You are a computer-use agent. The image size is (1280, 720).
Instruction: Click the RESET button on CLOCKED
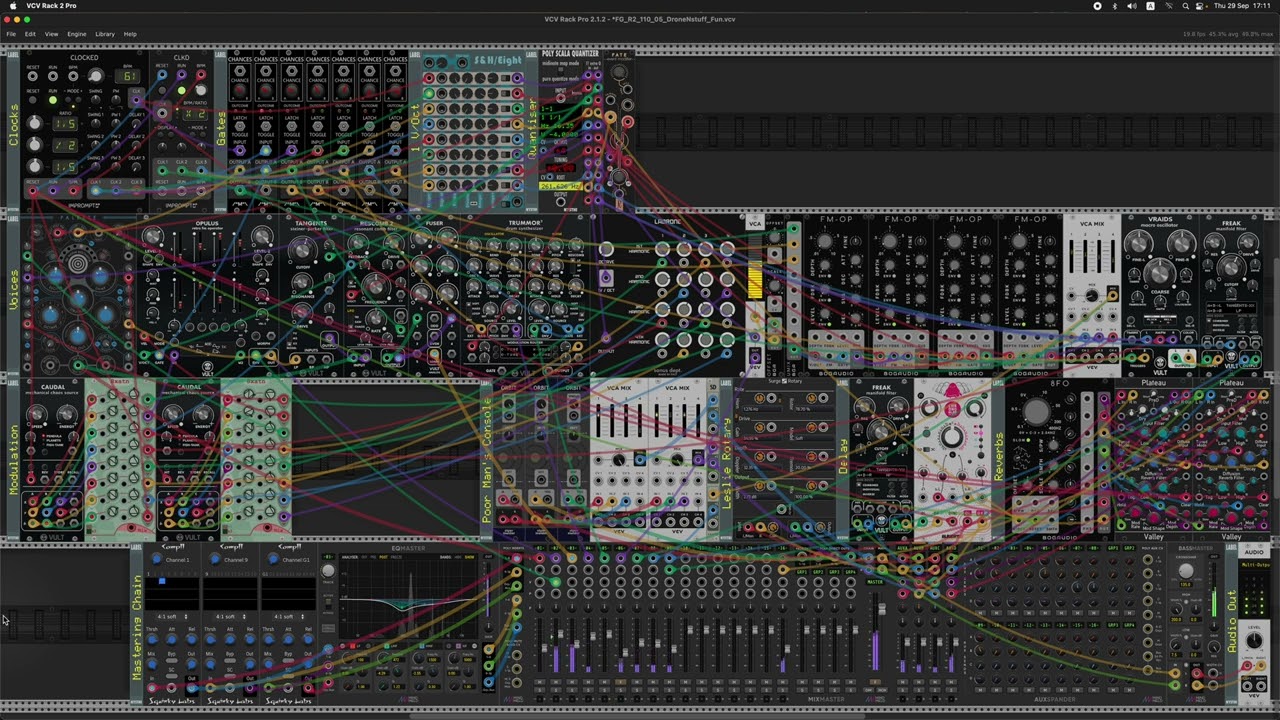tap(33, 99)
